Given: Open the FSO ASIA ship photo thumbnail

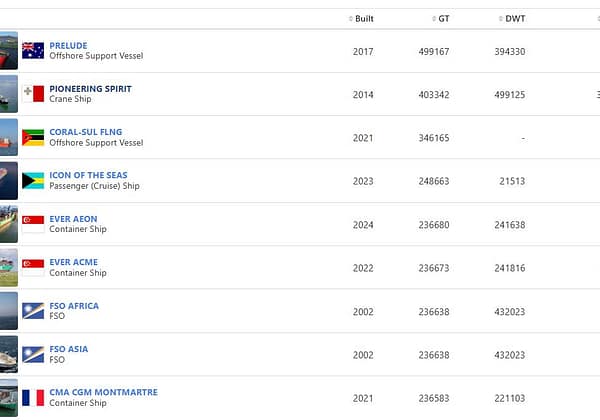Looking at the screenshot, I should [8, 354].
